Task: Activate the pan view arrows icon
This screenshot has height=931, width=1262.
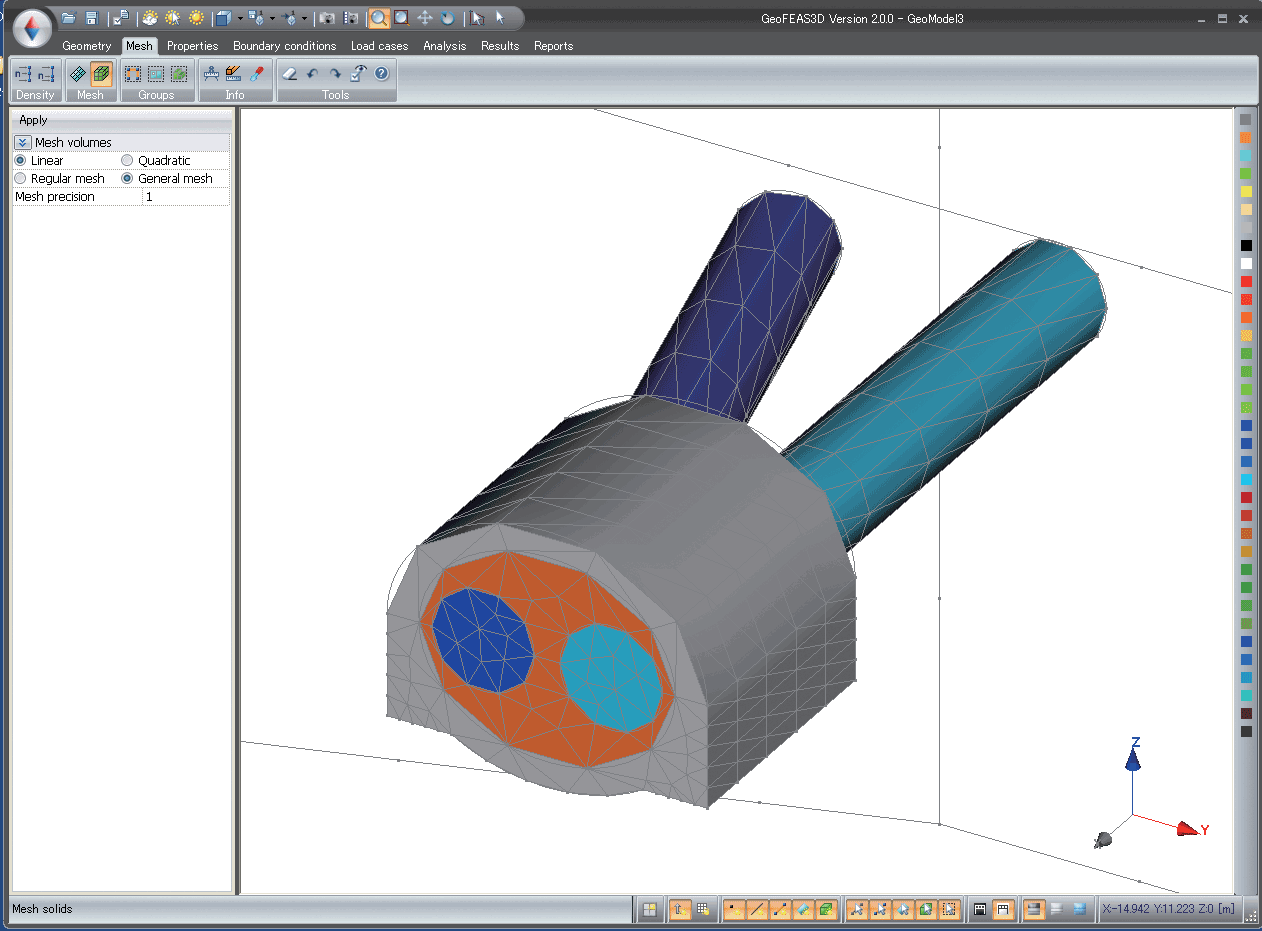Action: [424, 18]
